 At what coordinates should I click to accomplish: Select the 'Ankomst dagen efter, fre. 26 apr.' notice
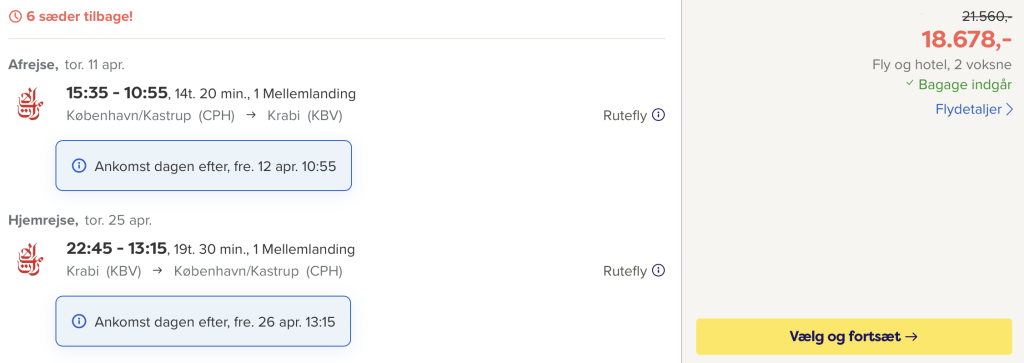point(204,321)
